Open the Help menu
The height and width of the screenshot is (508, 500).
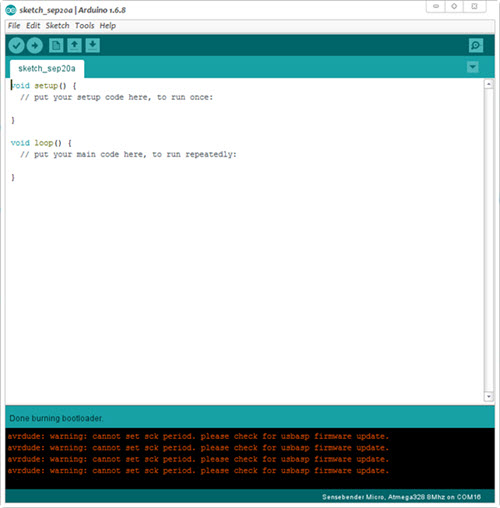click(x=108, y=26)
